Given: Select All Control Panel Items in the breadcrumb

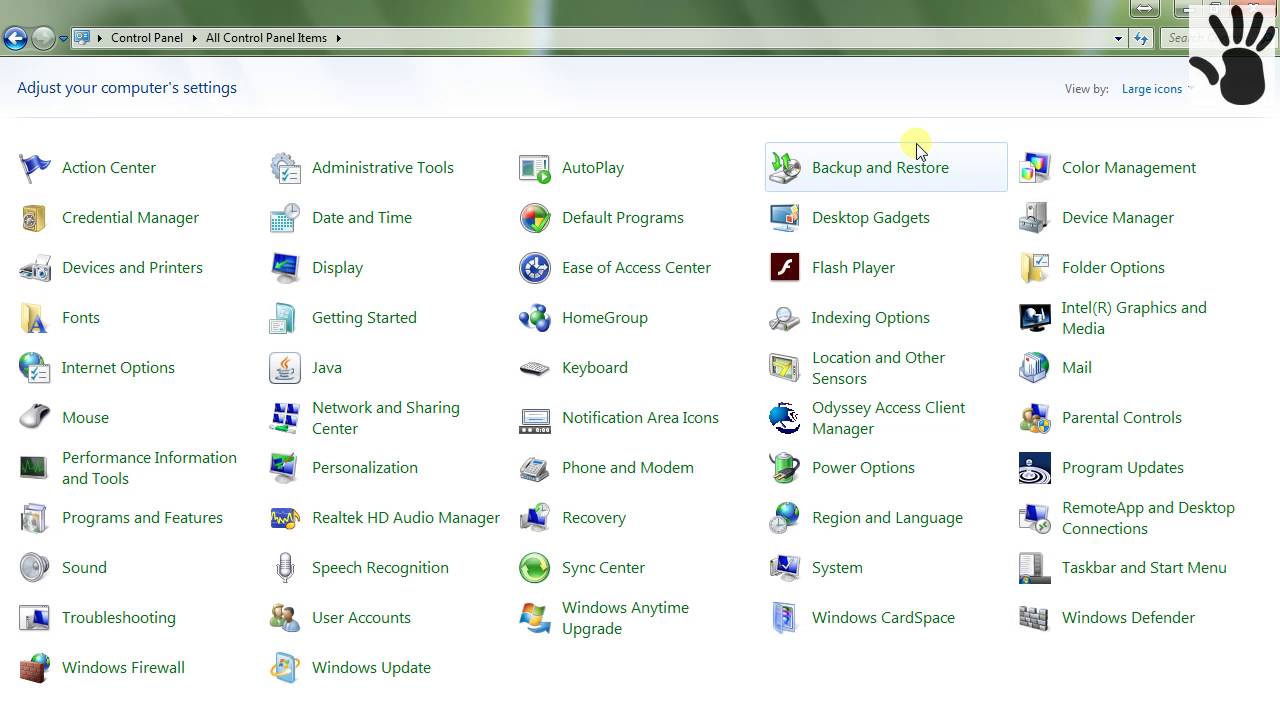Looking at the screenshot, I should coord(266,38).
